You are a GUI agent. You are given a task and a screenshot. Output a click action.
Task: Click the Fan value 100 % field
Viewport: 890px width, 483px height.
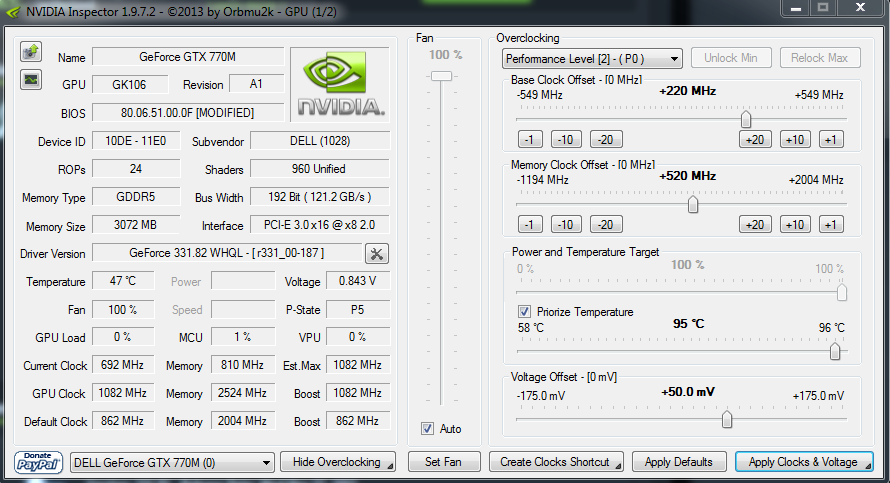[x=123, y=309]
